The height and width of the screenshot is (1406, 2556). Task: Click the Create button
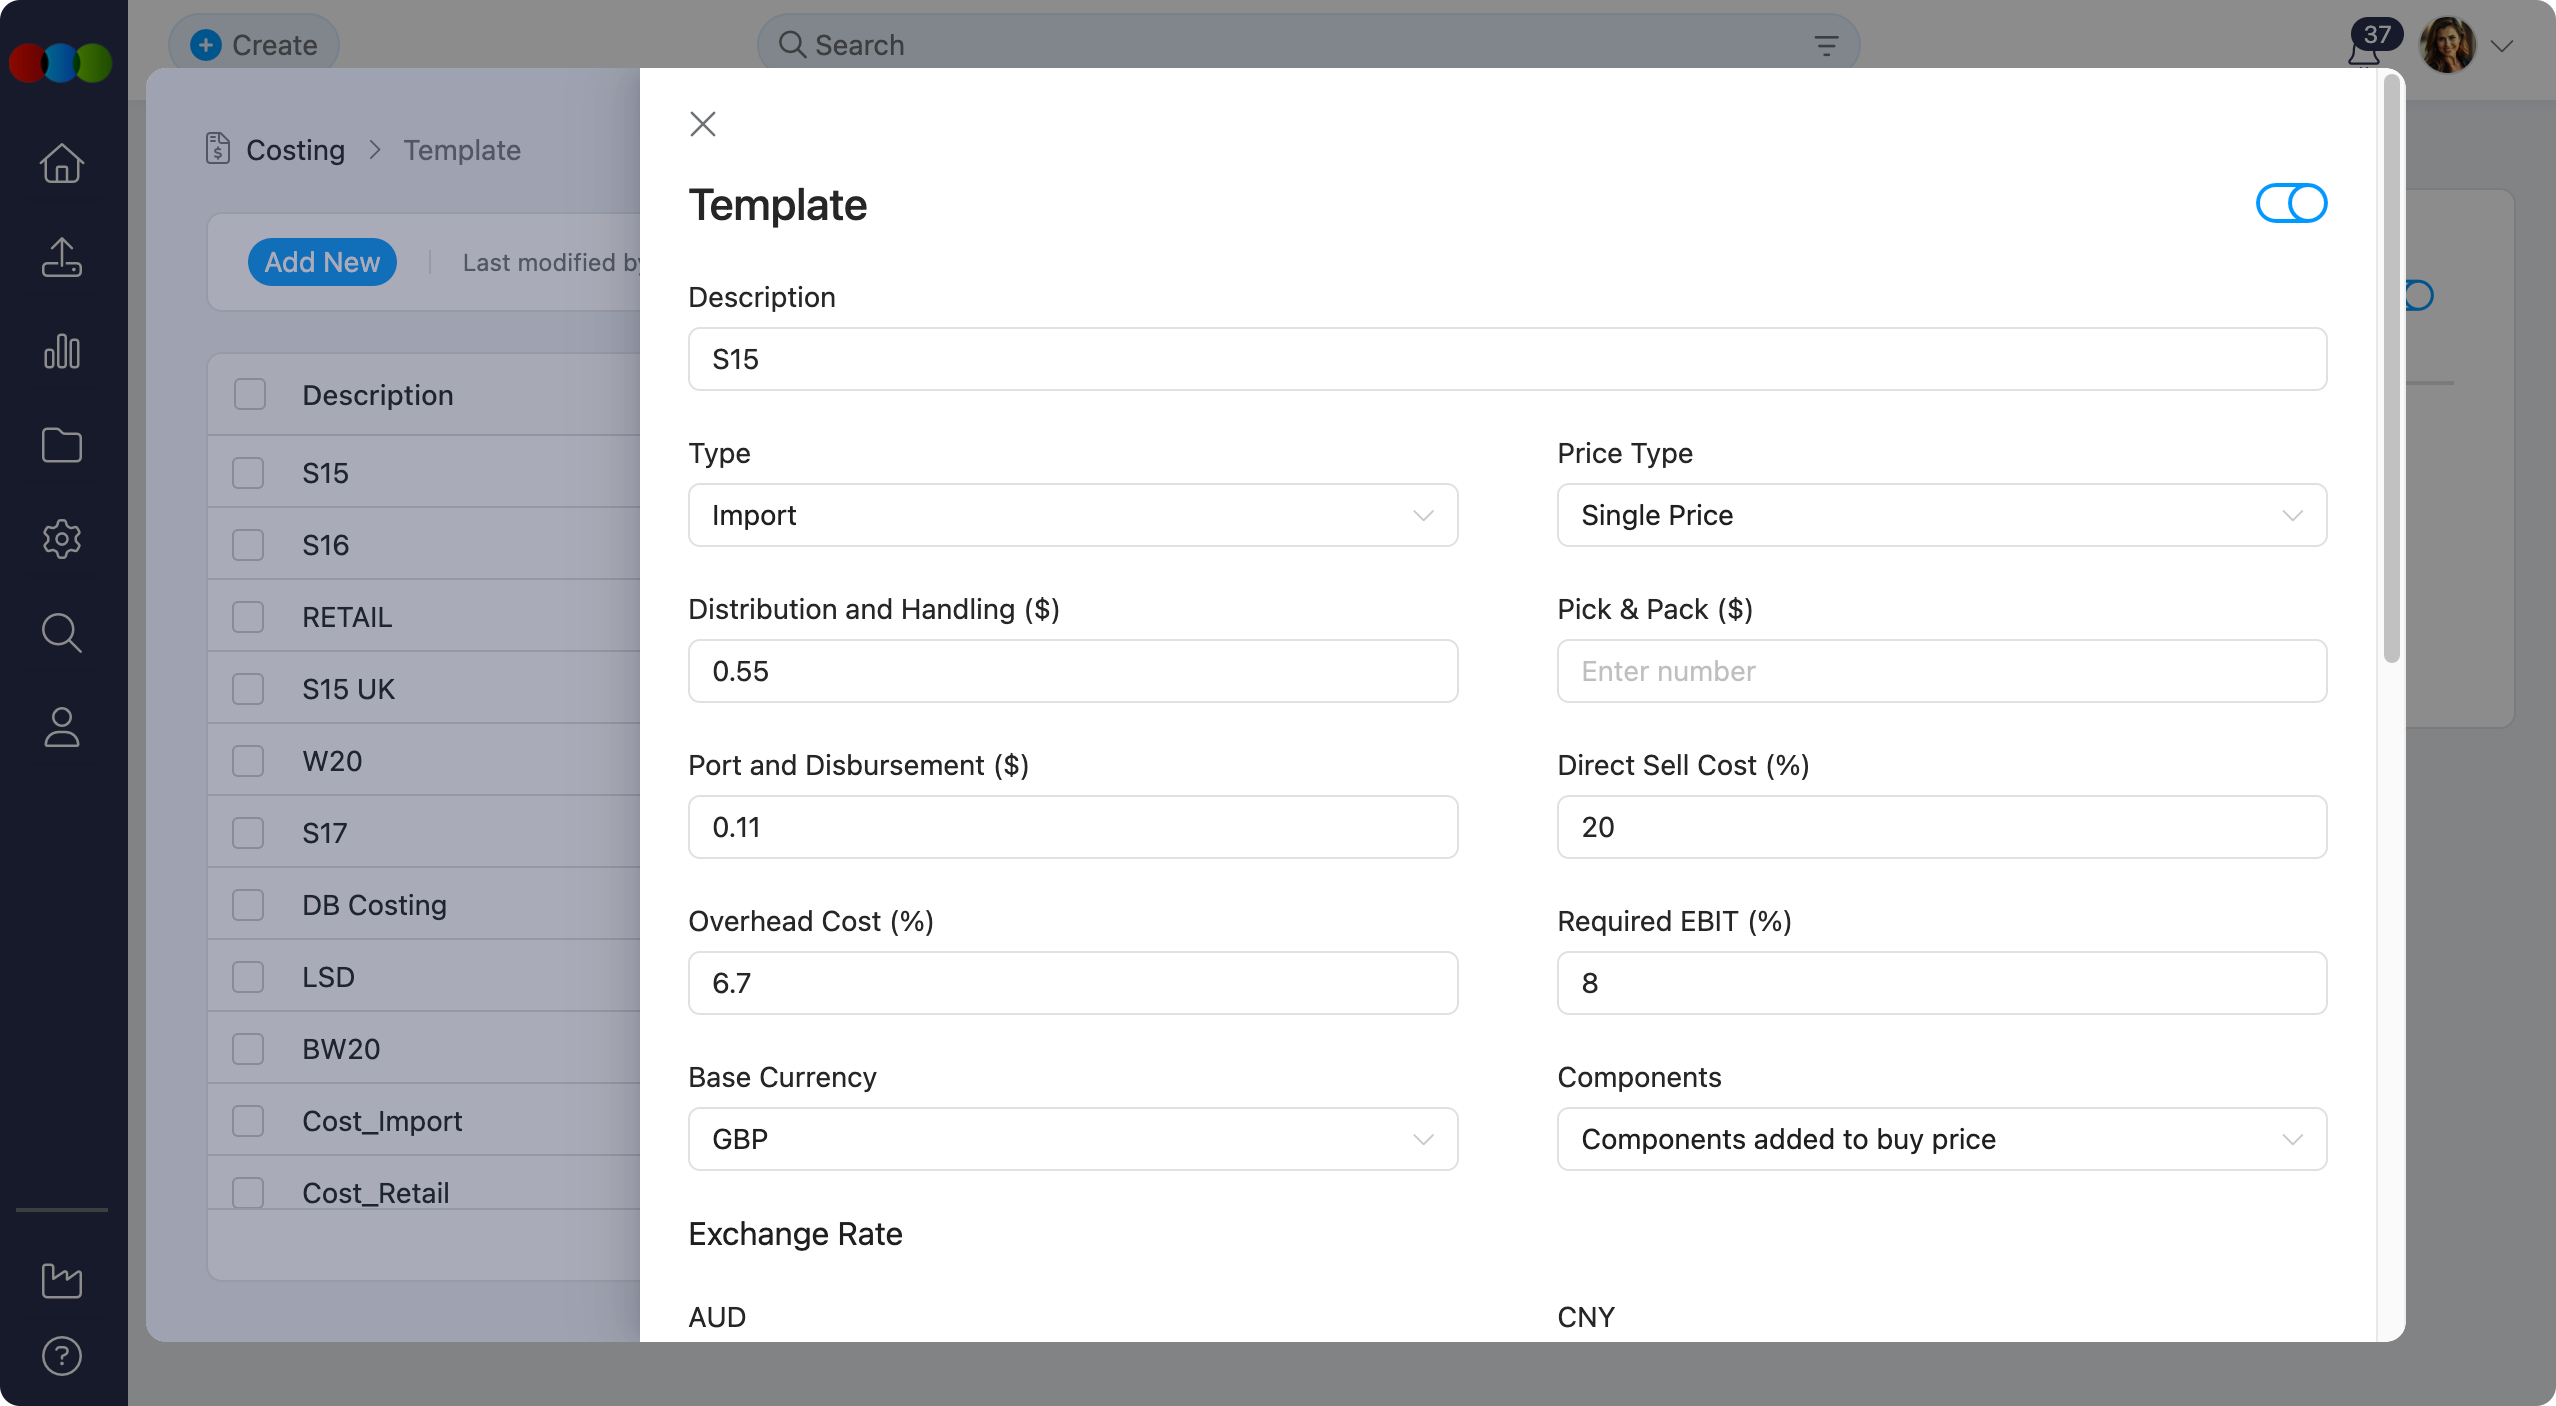[254, 45]
